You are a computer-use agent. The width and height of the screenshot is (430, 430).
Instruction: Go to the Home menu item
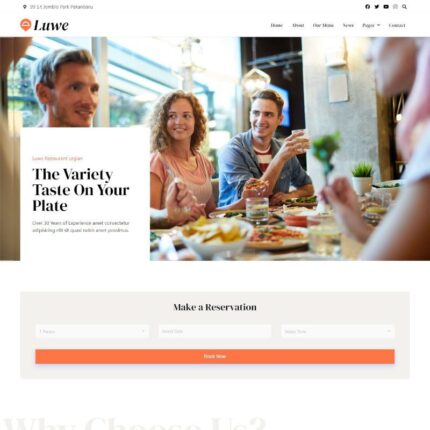click(x=276, y=25)
